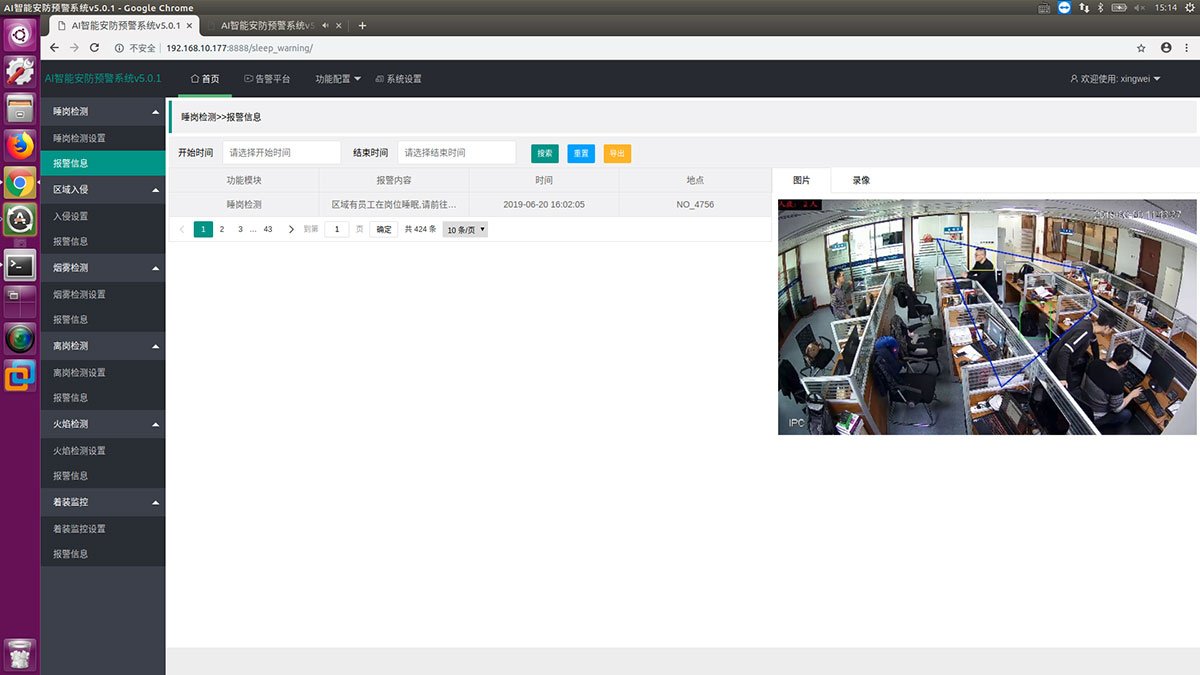The image size is (1200, 675).
Task: Bookmark this page with the star icon
Action: (1141, 48)
